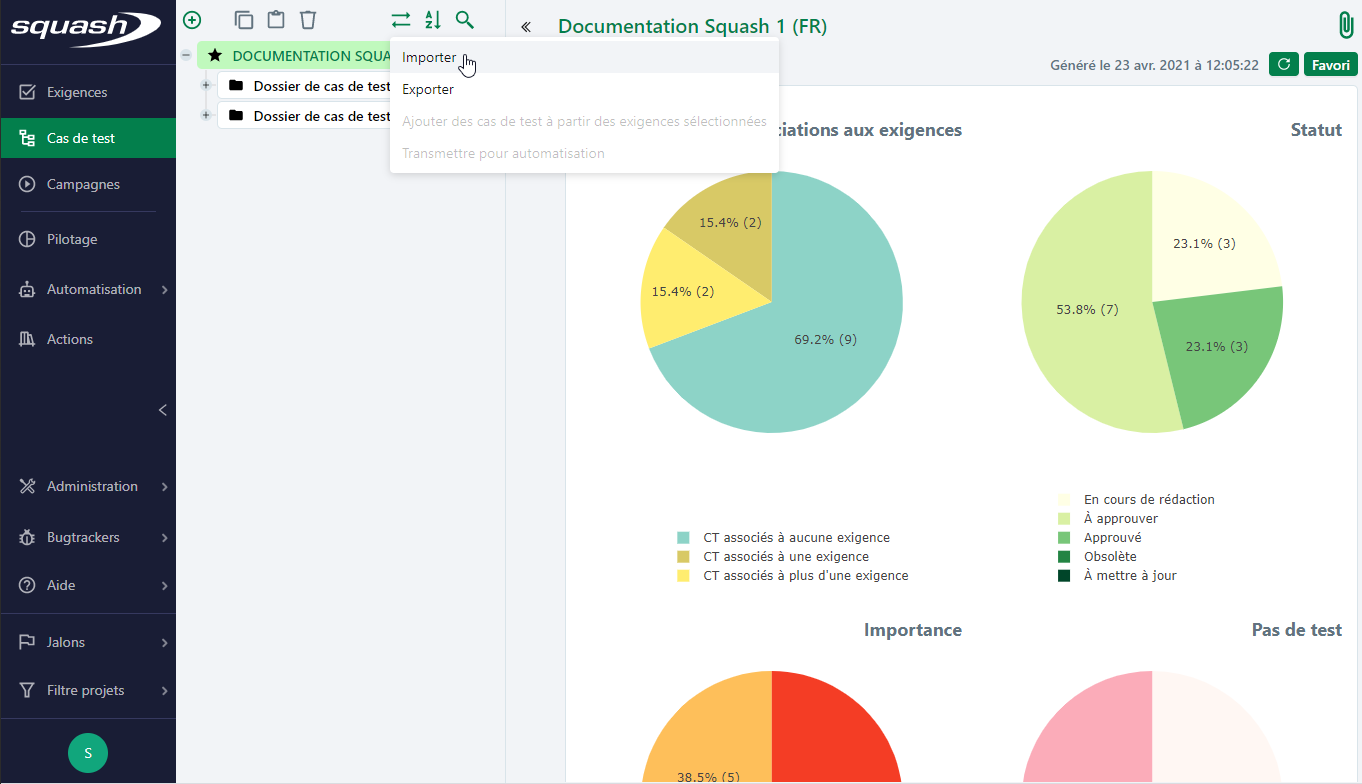Image resolution: width=1362 pixels, height=784 pixels.
Task: Select Exporter from the dropdown menu
Action: [428, 90]
